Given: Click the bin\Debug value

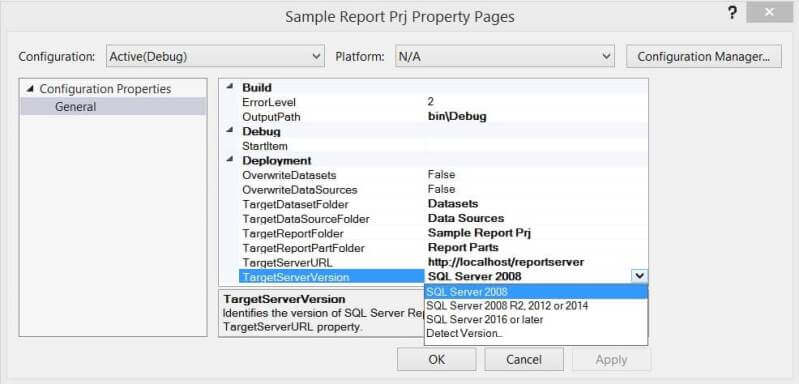Looking at the screenshot, I should pyautogui.click(x=457, y=117).
